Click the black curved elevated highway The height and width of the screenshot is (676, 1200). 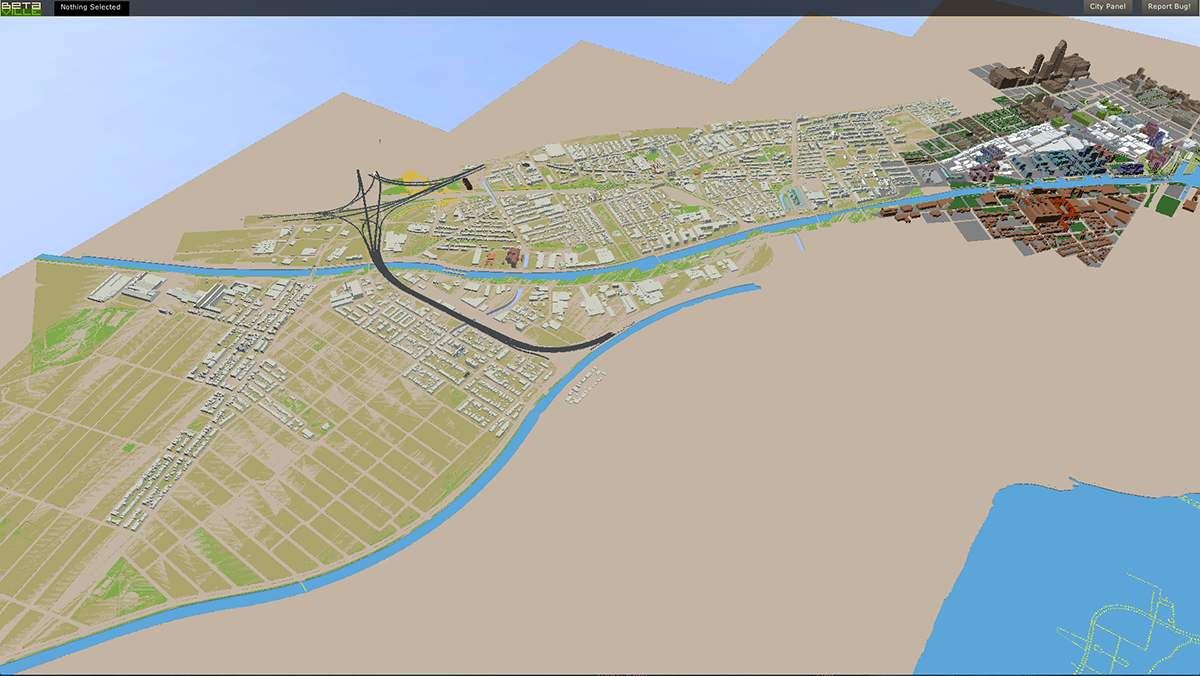pos(470,320)
